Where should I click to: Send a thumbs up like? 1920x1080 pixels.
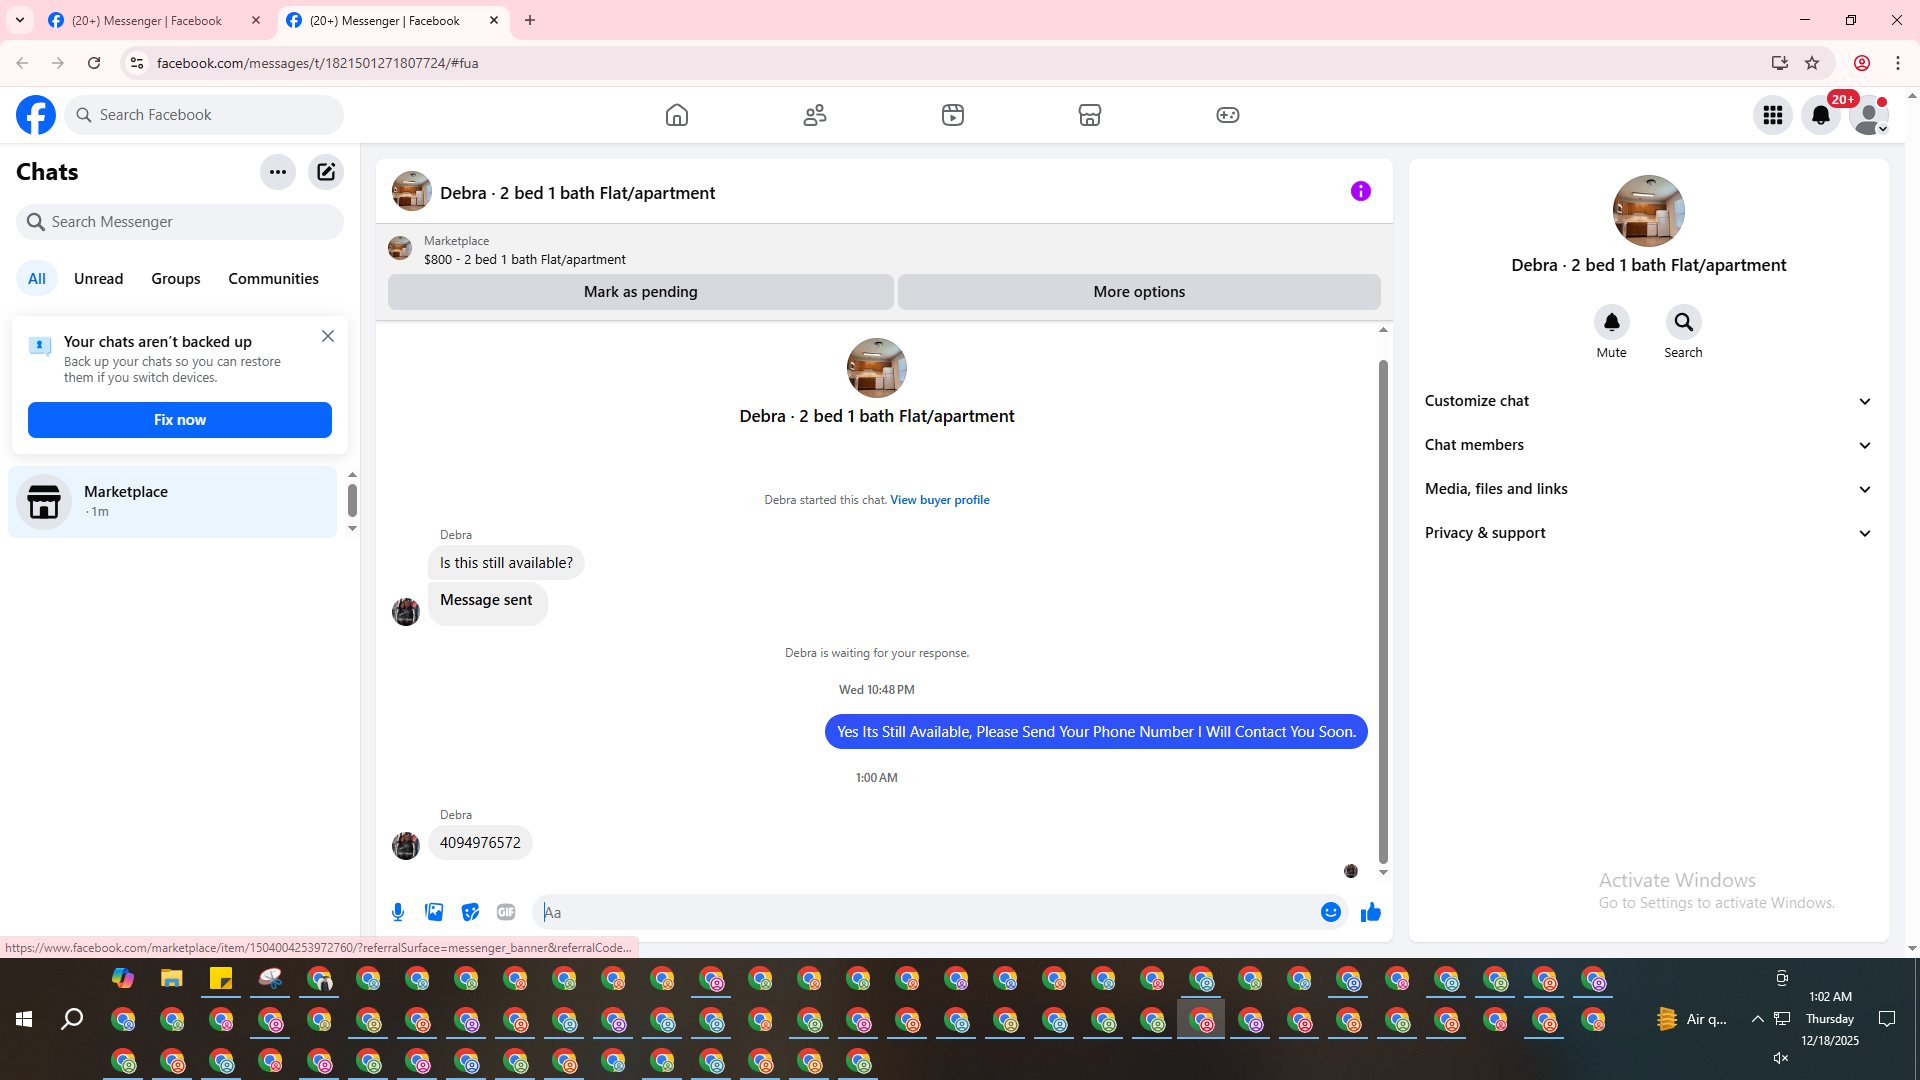click(x=1370, y=912)
